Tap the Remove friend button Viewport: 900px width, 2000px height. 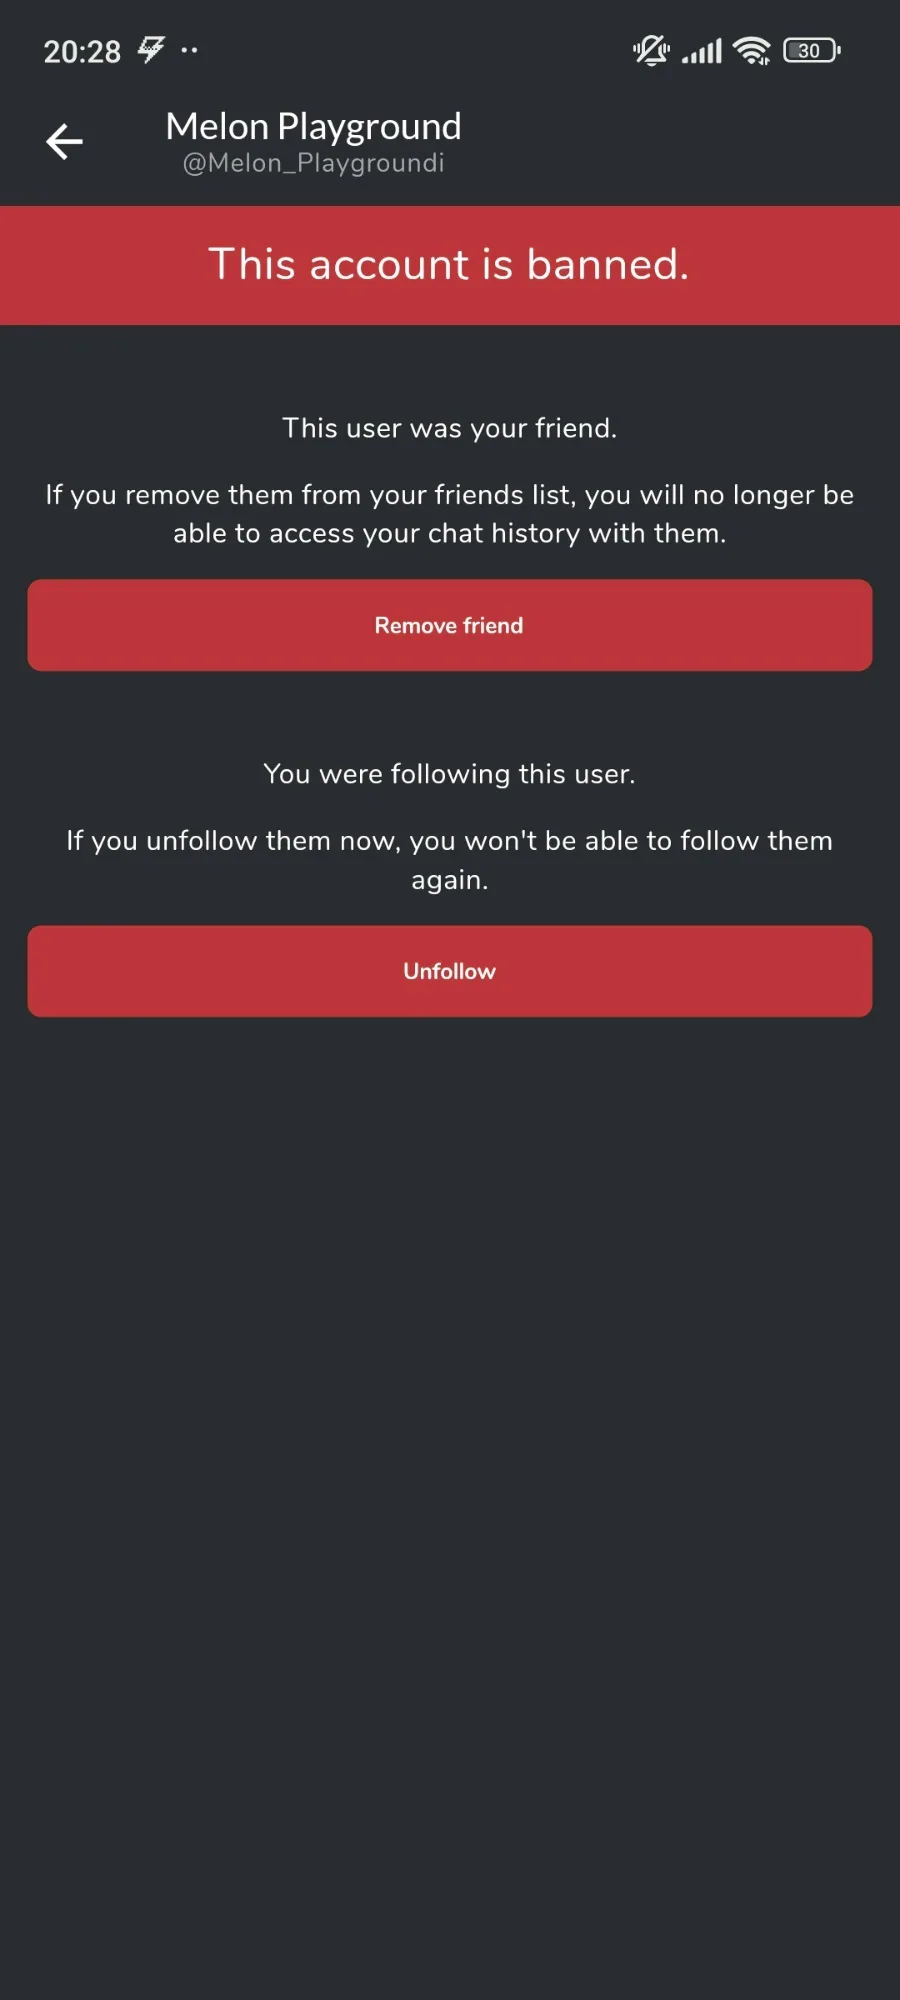(450, 625)
